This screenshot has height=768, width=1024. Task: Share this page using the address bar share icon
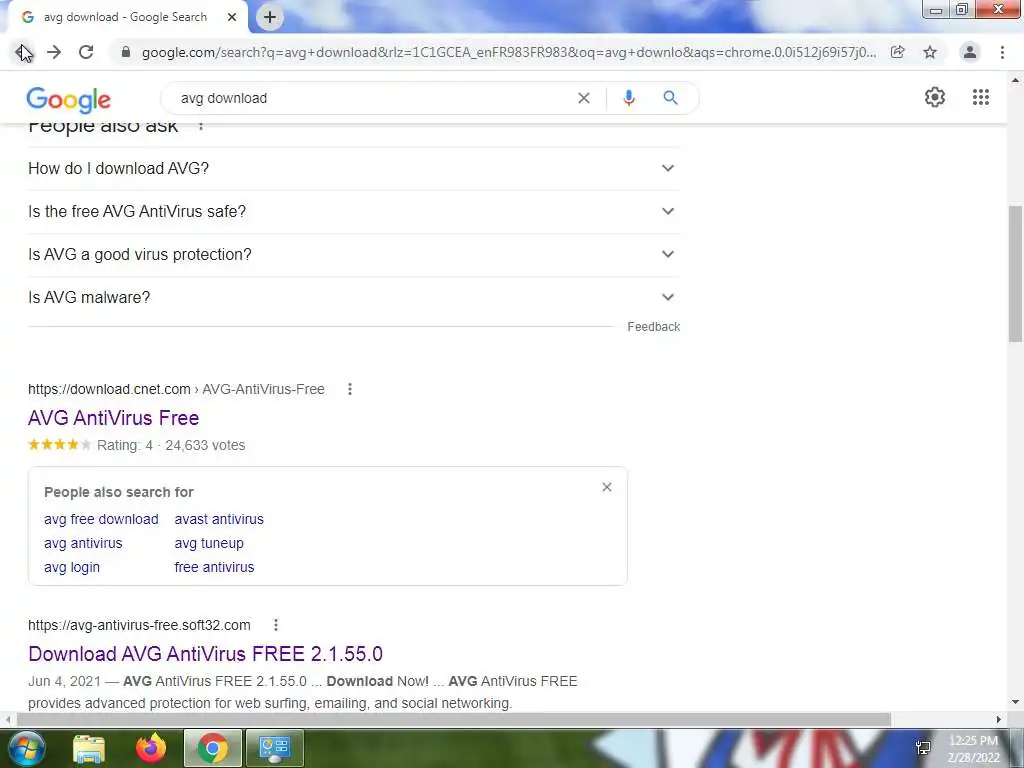pyautogui.click(x=898, y=52)
